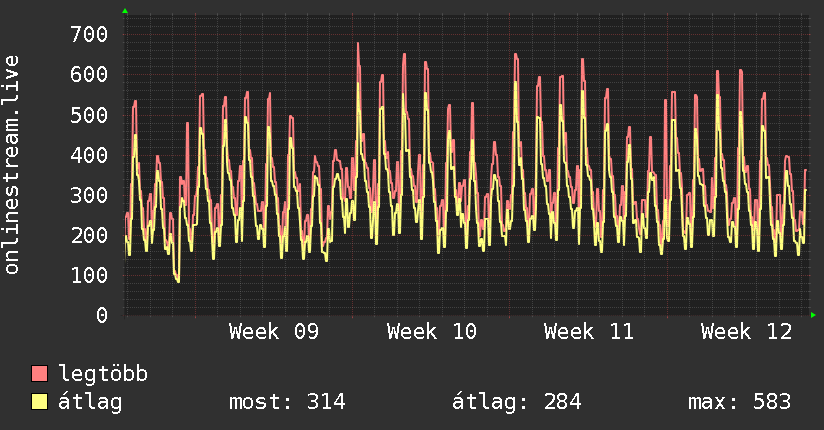The width and height of the screenshot is (824, 430).
Task: Click the 600 y-axis label
Action: tap(89, 75)
